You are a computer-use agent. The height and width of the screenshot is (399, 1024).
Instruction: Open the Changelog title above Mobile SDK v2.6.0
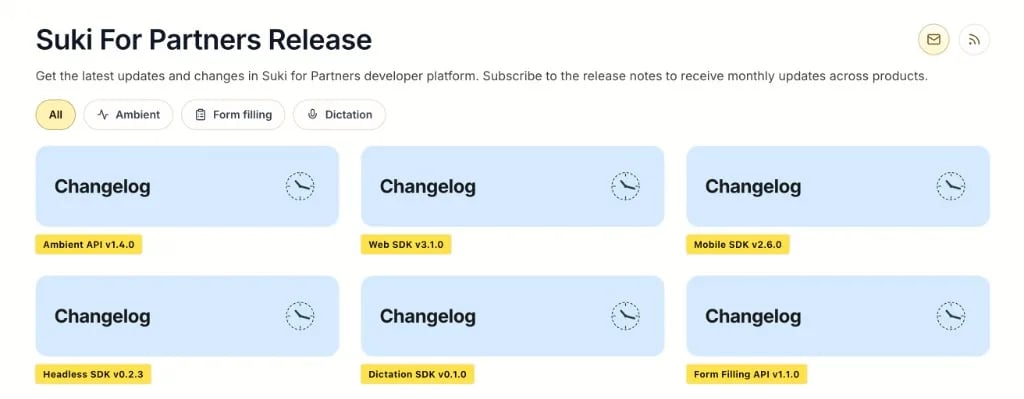coord(753,187)
